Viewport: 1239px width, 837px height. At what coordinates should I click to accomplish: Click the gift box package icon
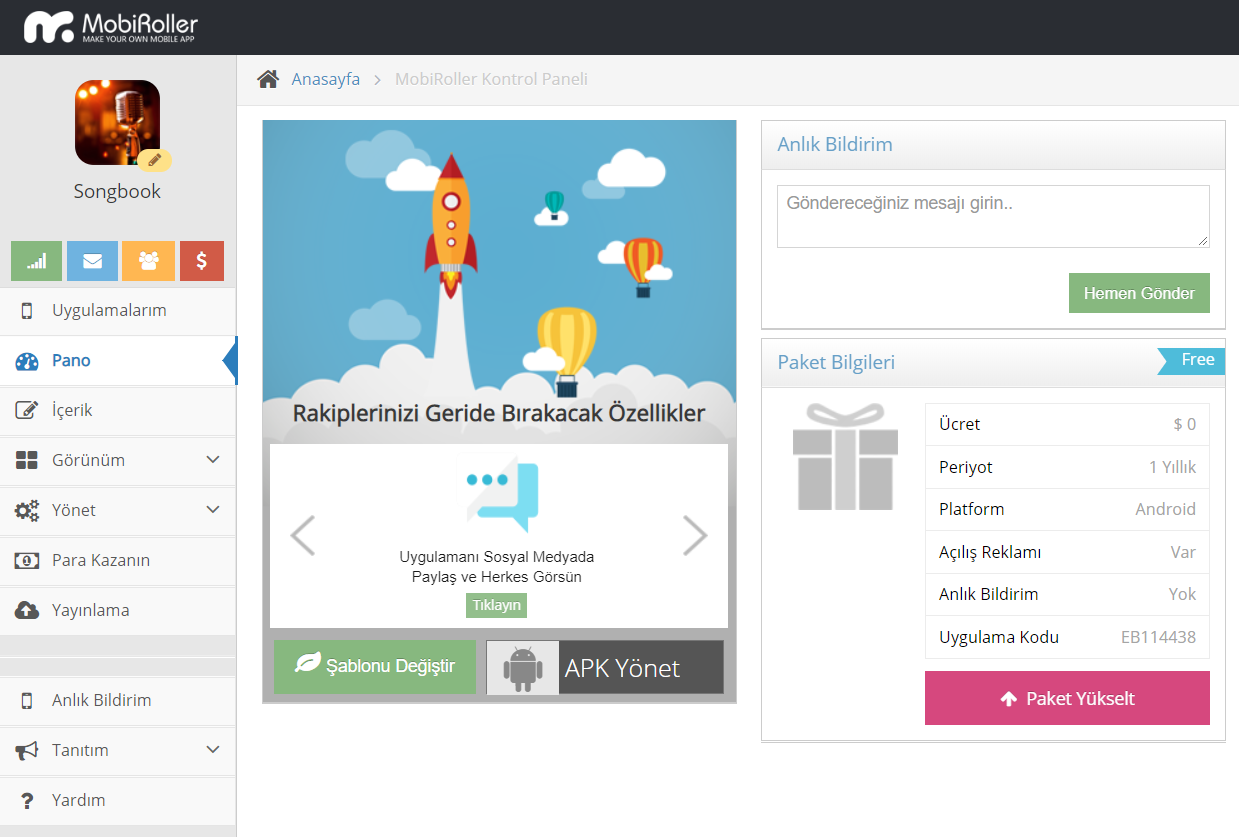[x=845, y=457]
